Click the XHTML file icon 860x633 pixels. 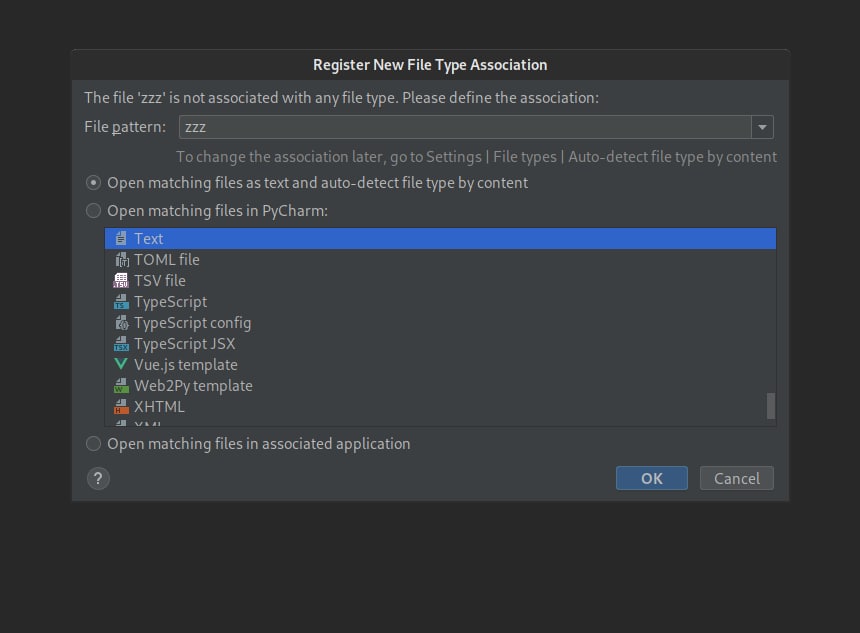click(x=121, y=406)
